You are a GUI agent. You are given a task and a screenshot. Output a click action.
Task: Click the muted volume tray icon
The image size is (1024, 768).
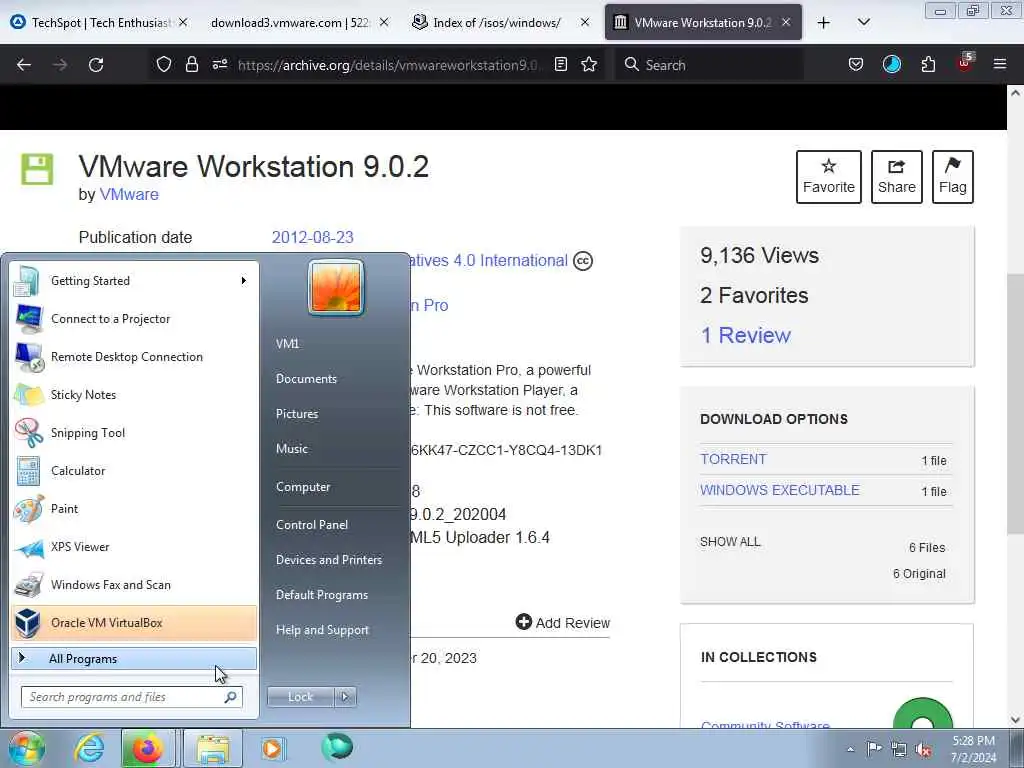tap(923, 750)
